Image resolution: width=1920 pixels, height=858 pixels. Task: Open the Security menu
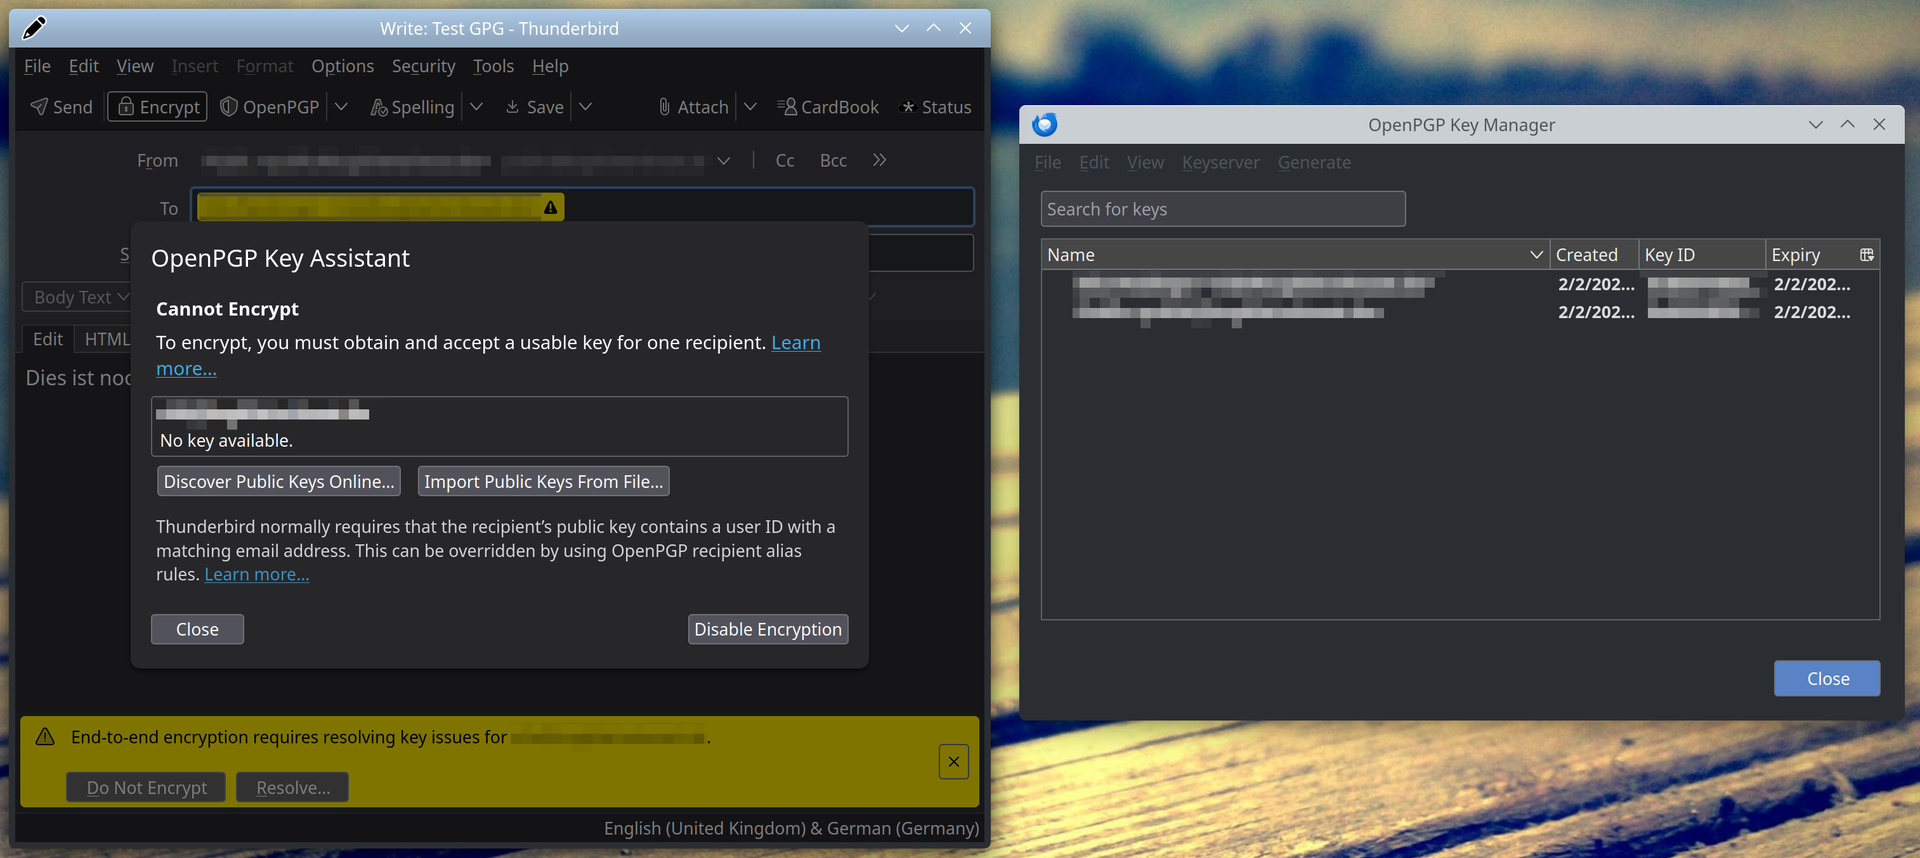423,66
